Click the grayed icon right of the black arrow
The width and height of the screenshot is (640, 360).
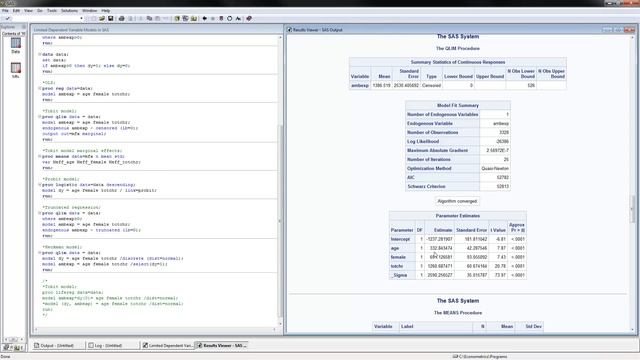click(x=213, y=18)
